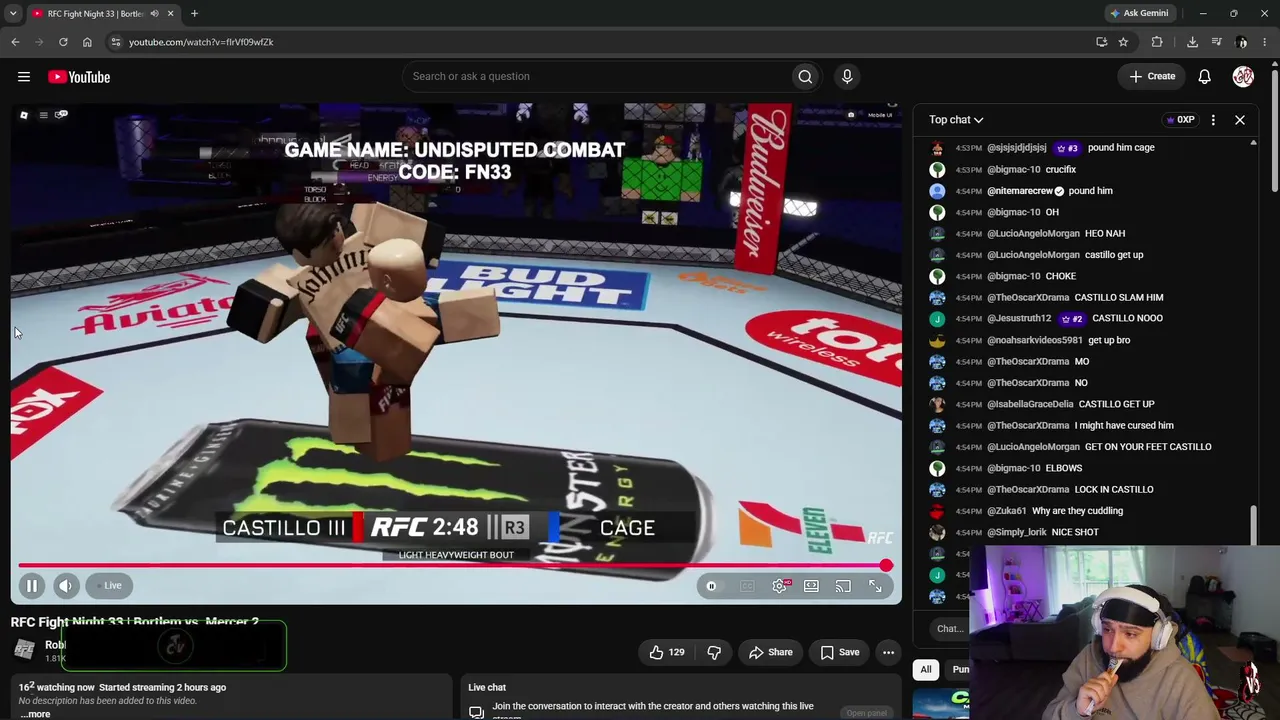This screenshot has width=1280, height=720.
Task: Close the RFC Fight Night 33 tab
Action: [x=170, y=13]
